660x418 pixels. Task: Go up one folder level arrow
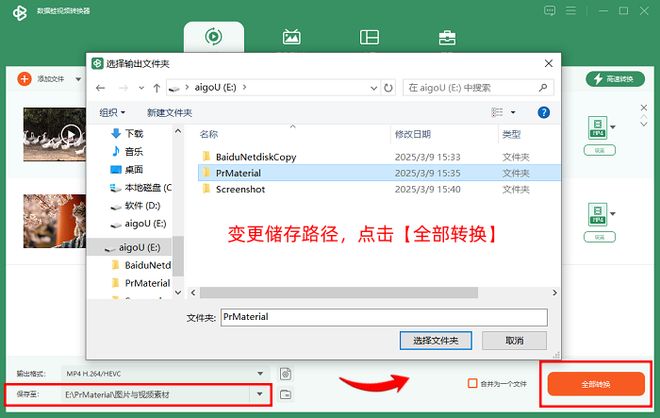[146, 88]
